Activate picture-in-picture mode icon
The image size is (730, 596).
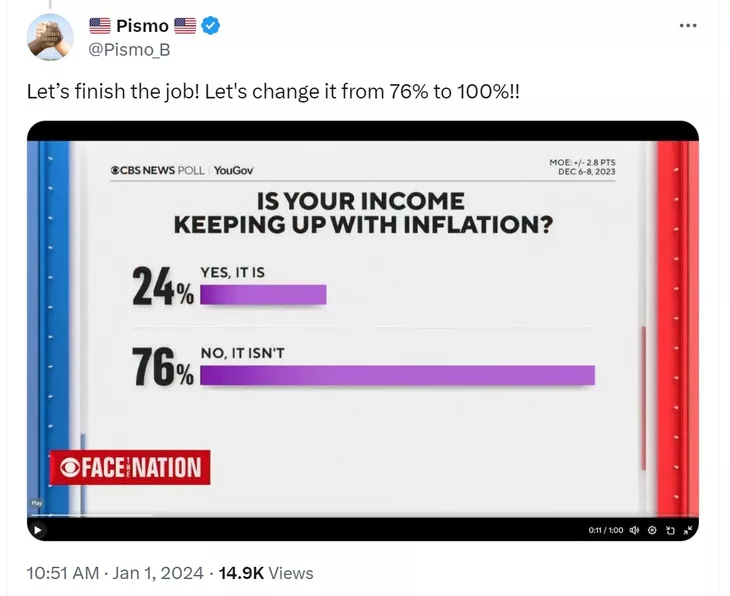(670, 530)
